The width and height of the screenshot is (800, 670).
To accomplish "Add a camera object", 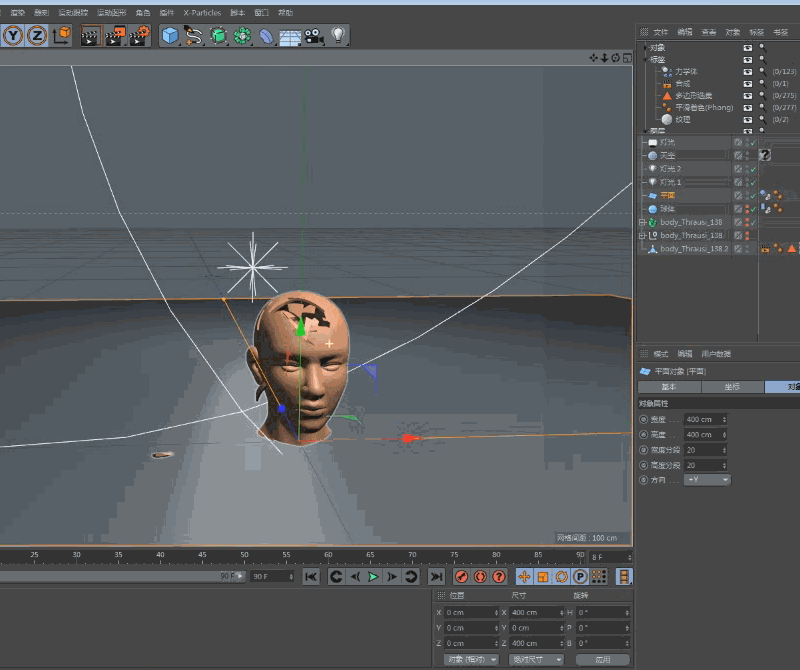I will click(314, 36).
